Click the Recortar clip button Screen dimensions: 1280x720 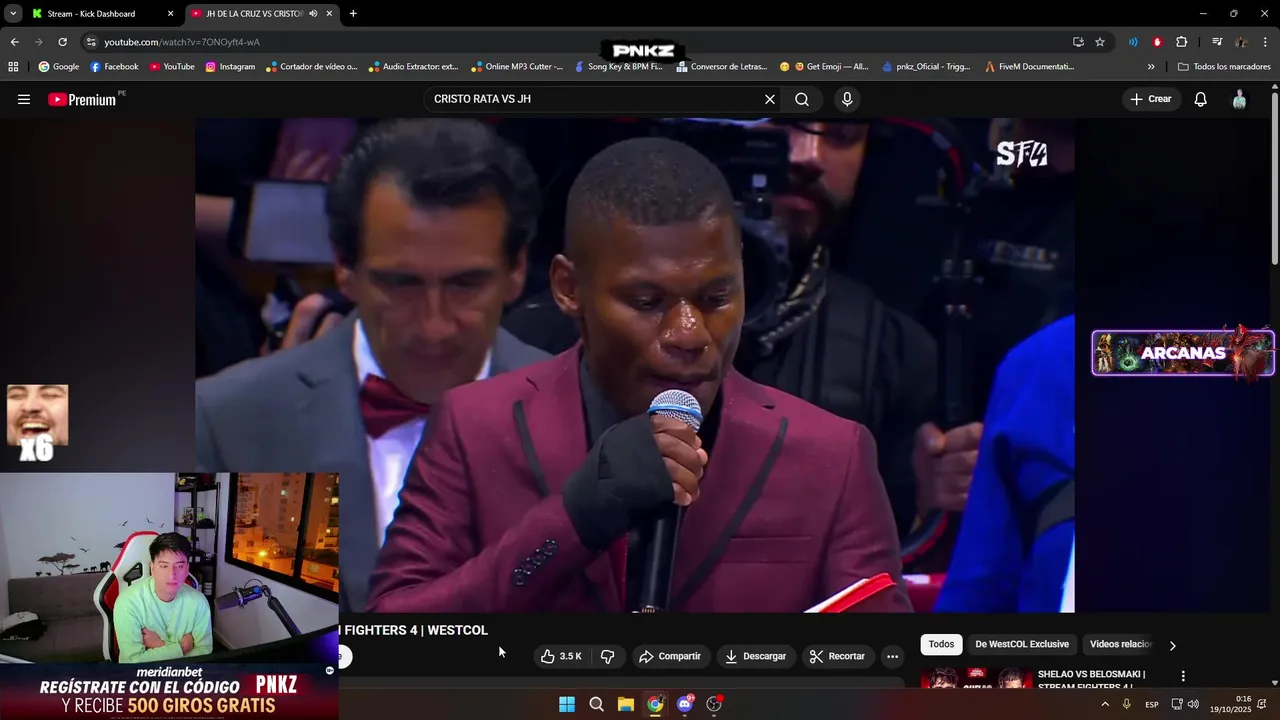coord(837,656)
